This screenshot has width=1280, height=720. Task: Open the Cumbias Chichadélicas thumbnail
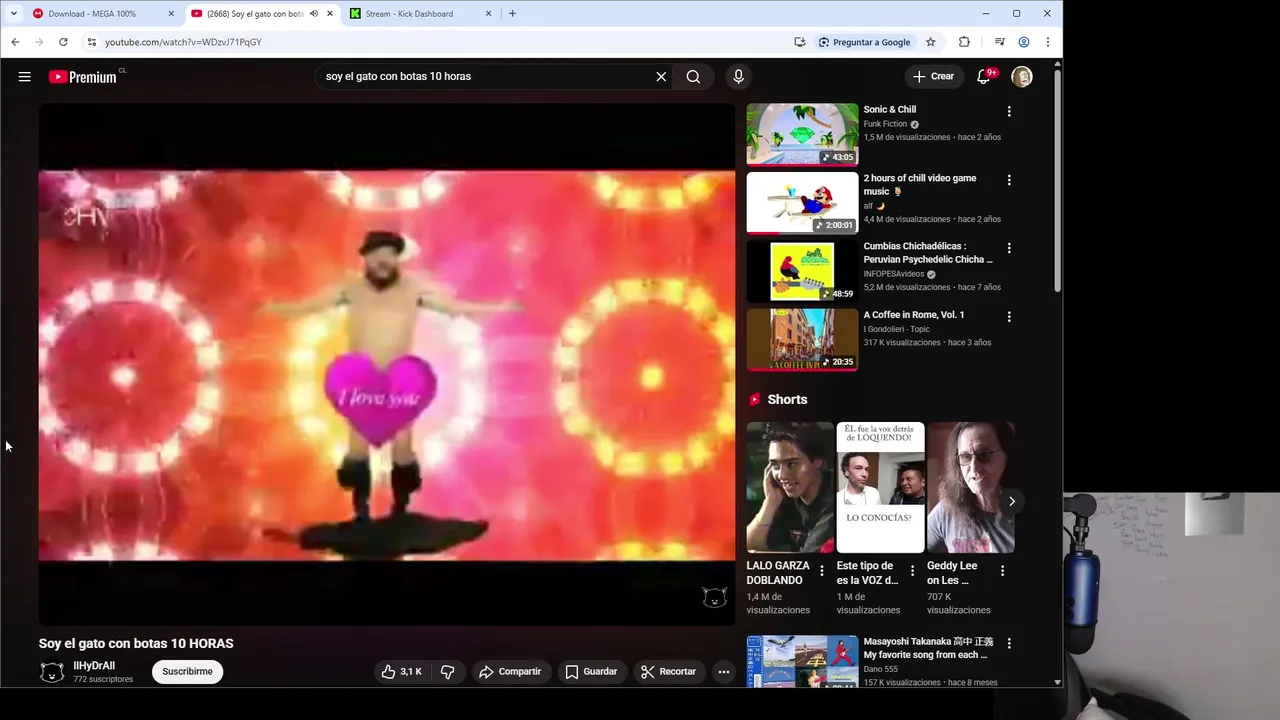[802, 271]
